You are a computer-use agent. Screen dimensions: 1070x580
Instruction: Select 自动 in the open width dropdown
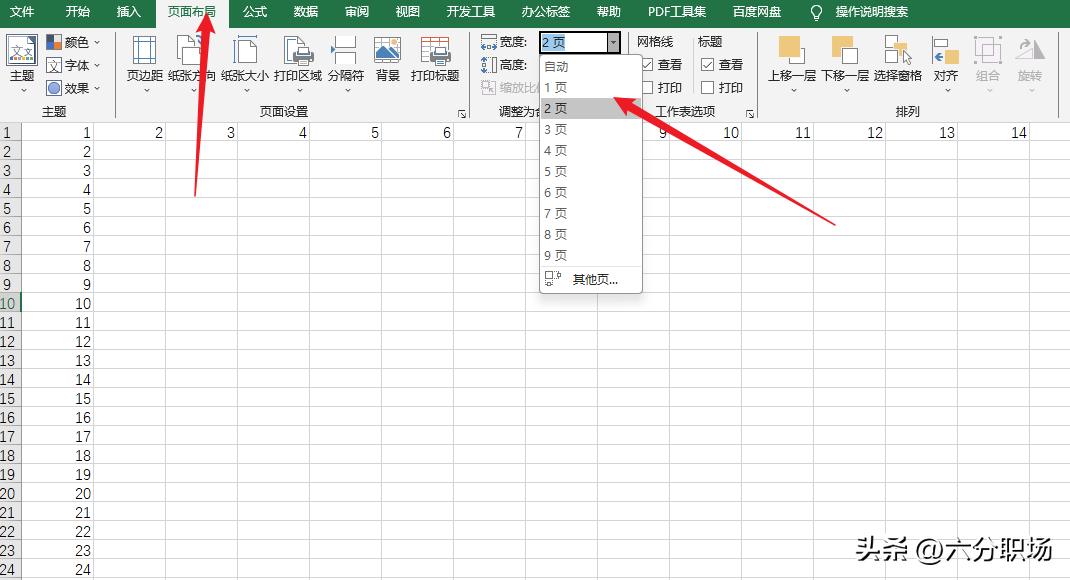pyautogui.click(x=556, y=65)
